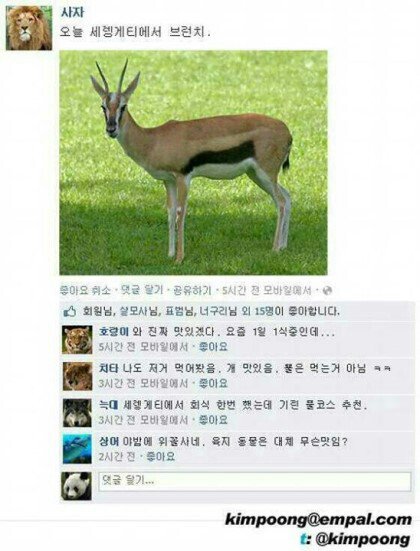The height and width of the screenshot is (551, 420).
Task: Click the shark commenter avatar
Action: pos(77,449)
